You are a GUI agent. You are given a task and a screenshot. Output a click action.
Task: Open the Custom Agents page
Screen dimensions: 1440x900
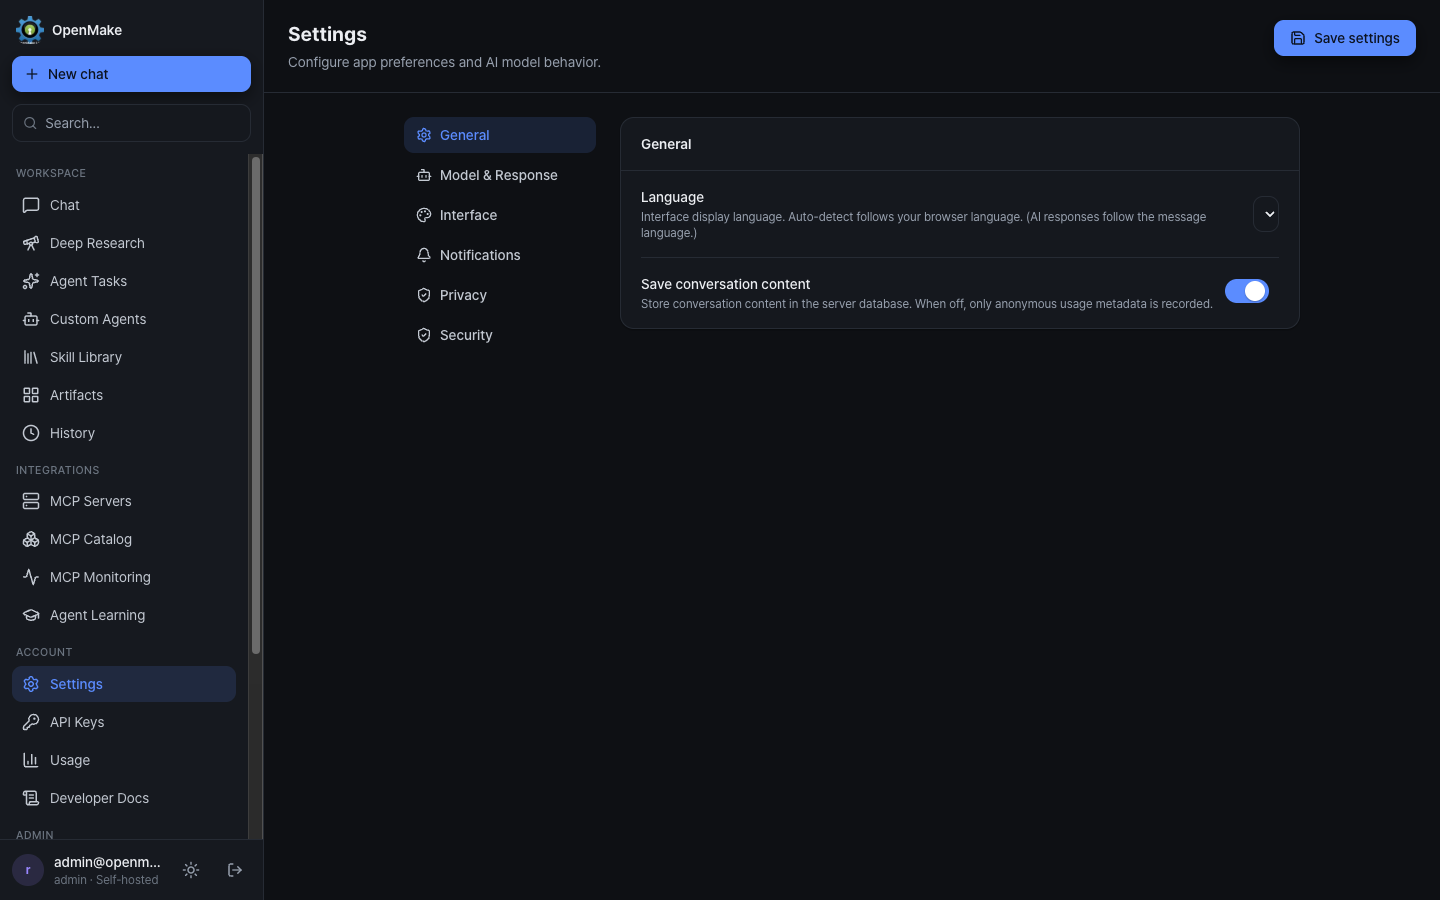pos(124,319)
